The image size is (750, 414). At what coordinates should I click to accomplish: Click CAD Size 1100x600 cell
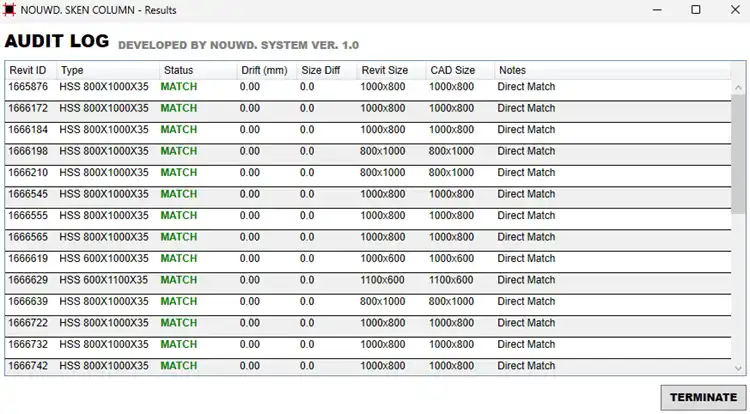(x=451, y=280)
